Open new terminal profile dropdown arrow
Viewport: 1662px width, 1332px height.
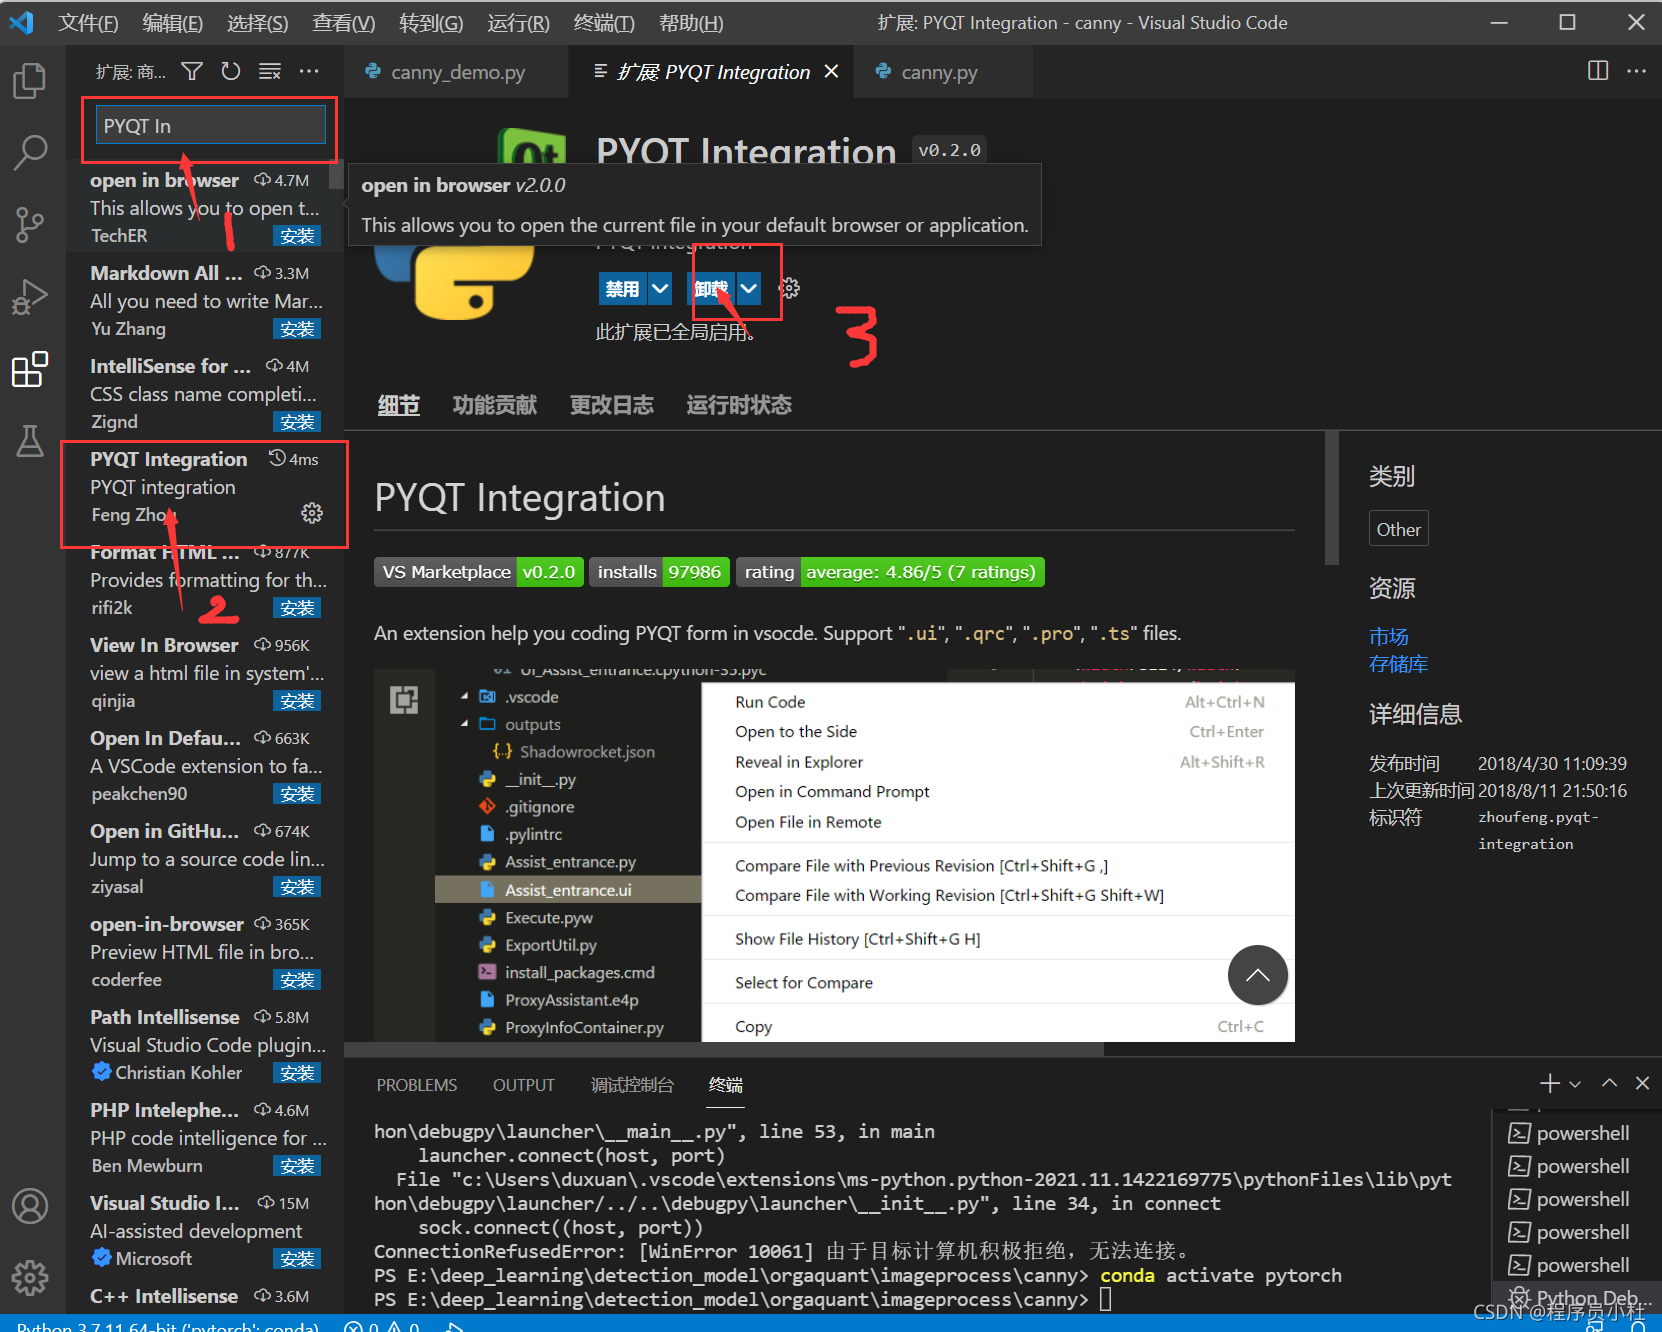1575,1084
